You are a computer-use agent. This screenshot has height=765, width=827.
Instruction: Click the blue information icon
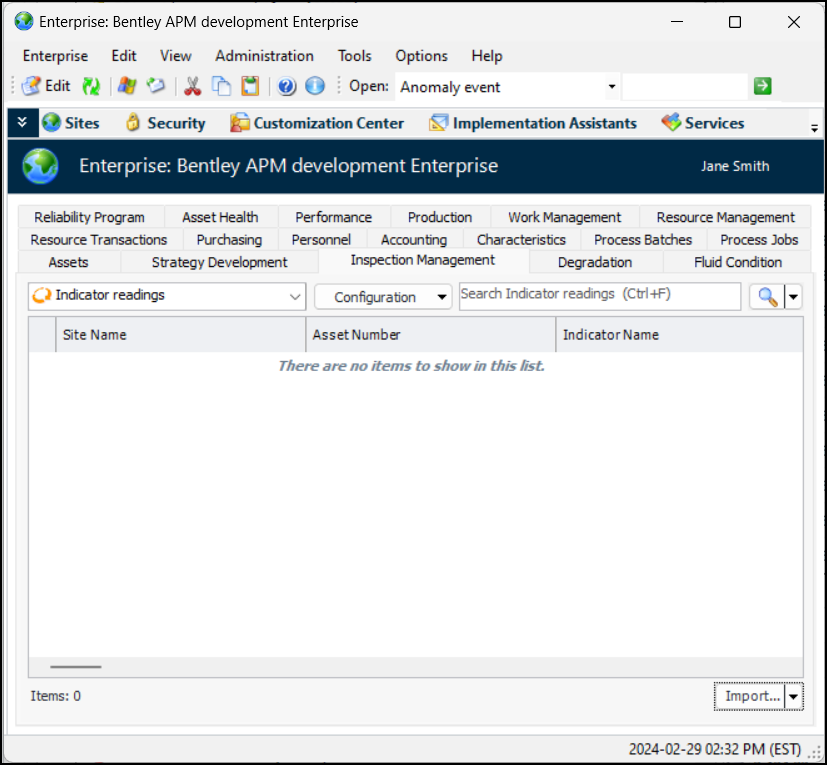click(x=315, y=86)
